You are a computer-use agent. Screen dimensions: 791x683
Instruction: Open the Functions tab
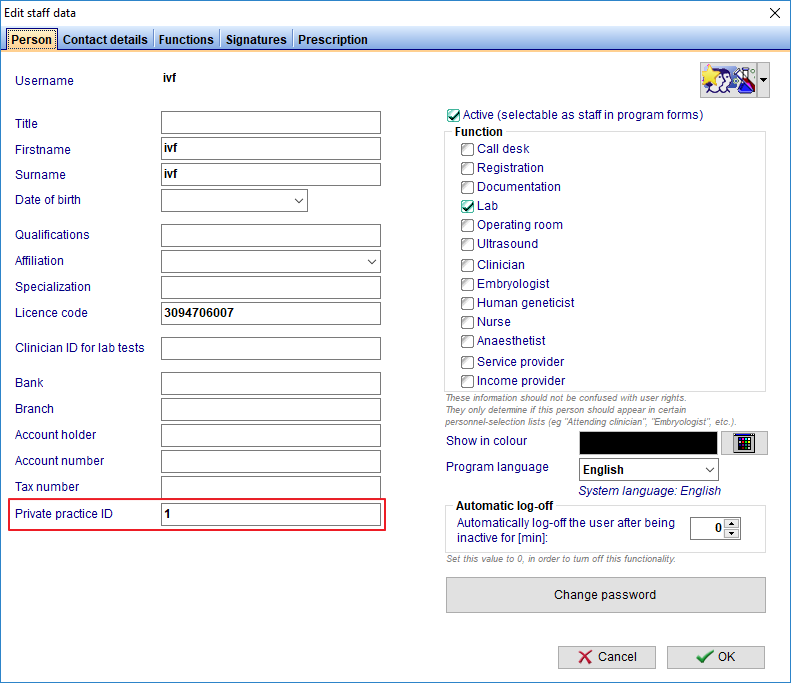click(x=186, y=39)
